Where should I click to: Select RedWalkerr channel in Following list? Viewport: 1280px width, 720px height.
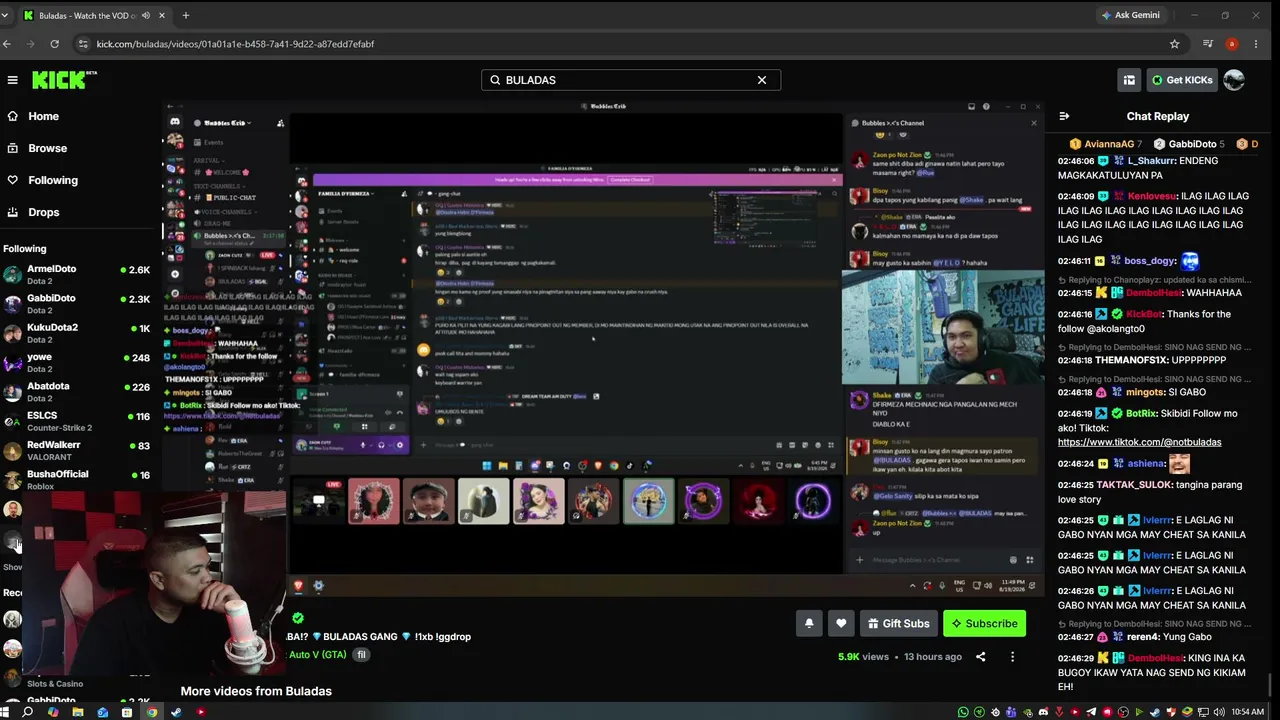click(x=76, y=451)
